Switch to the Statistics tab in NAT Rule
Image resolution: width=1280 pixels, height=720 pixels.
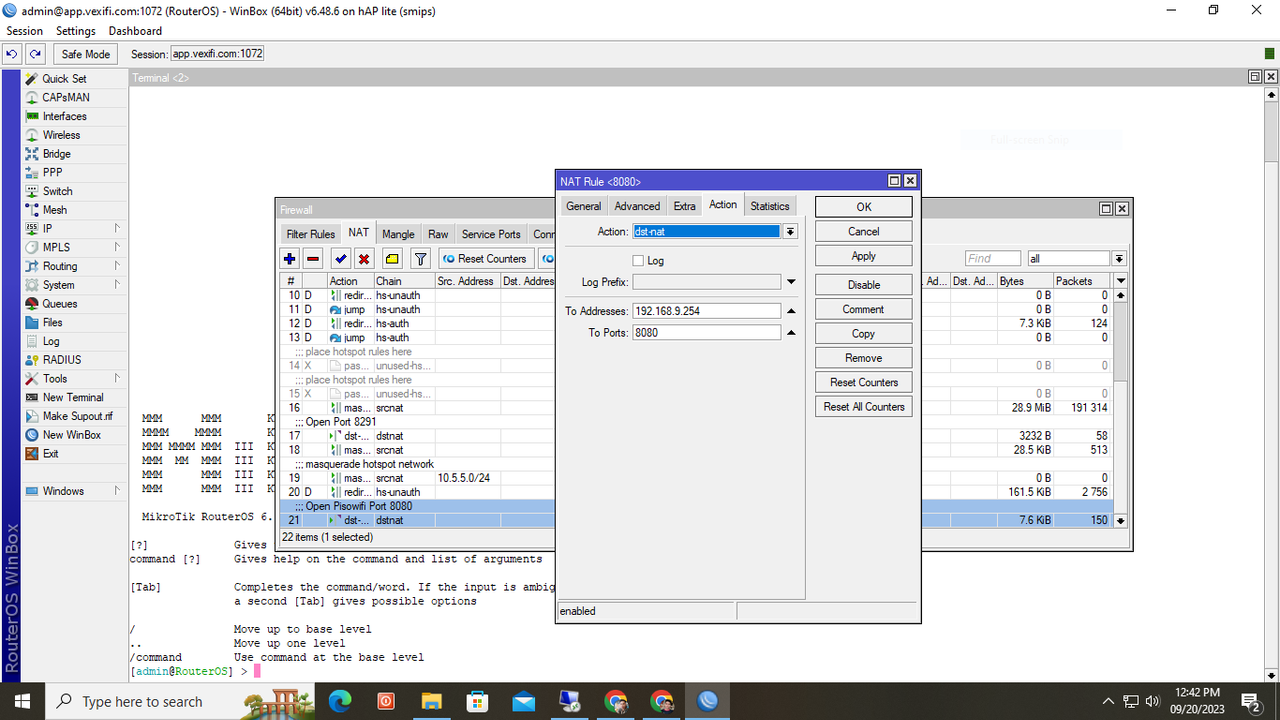click(769, 206)
